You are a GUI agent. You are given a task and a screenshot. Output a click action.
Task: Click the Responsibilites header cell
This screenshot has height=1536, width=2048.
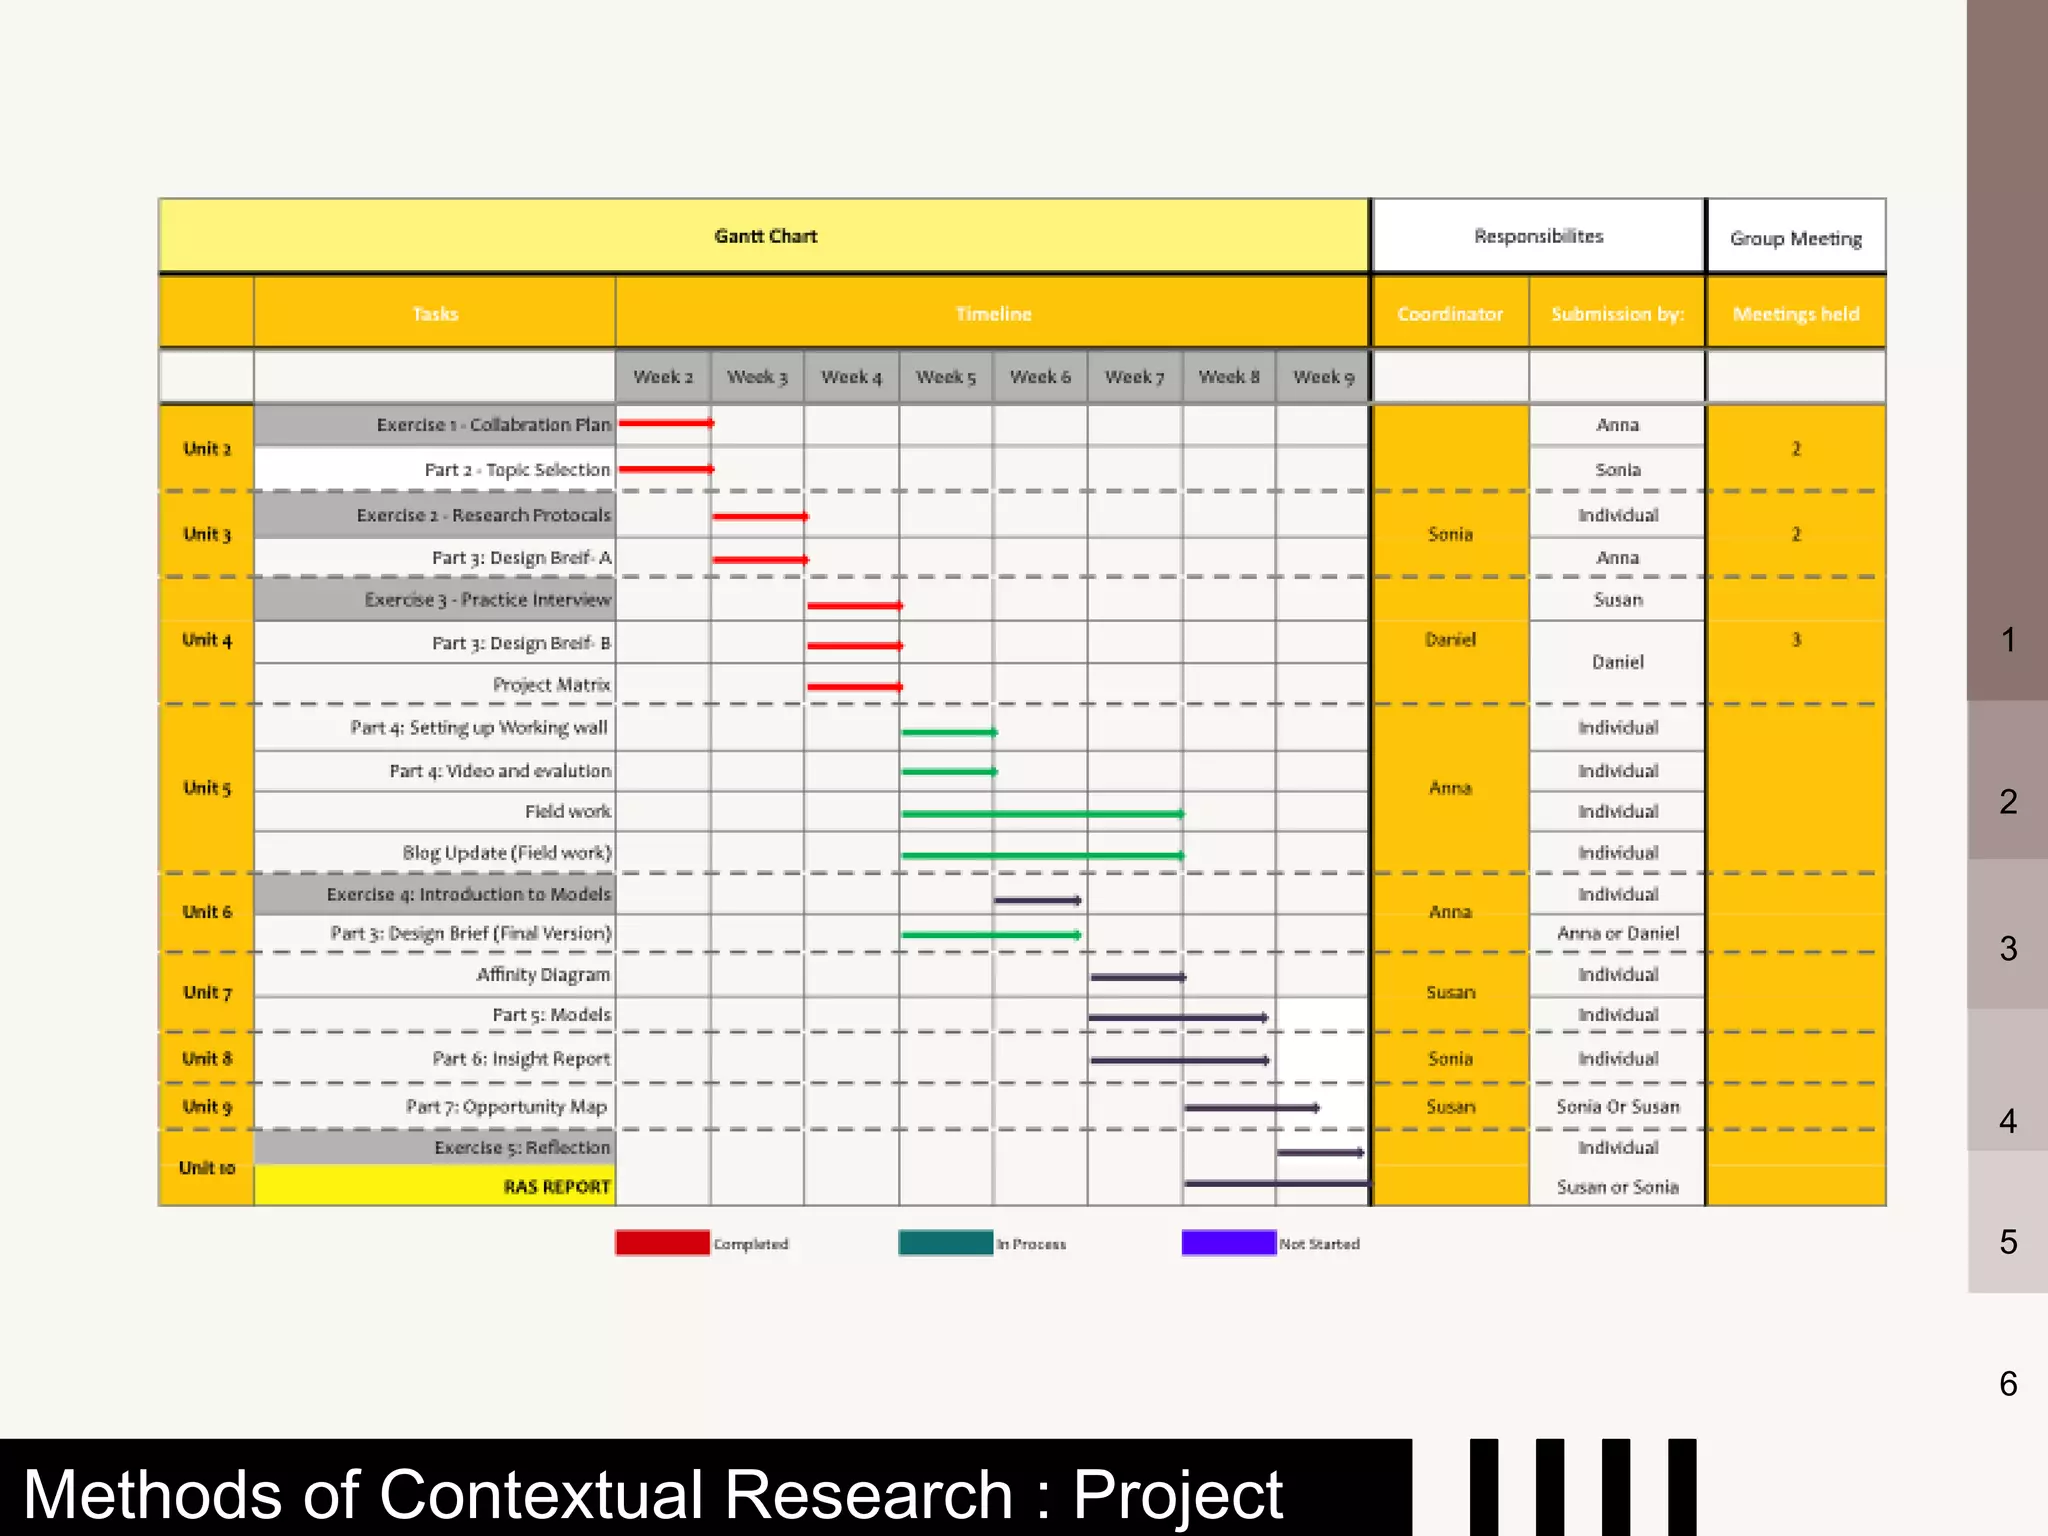1538,236
